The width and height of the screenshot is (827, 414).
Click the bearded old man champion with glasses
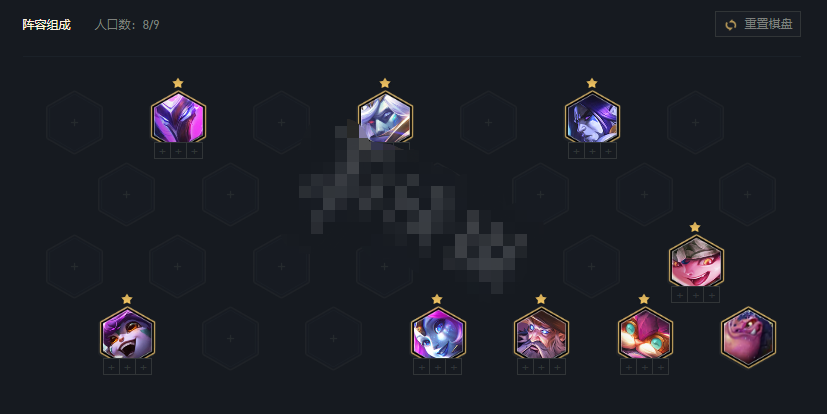click(x=541, y=333)
